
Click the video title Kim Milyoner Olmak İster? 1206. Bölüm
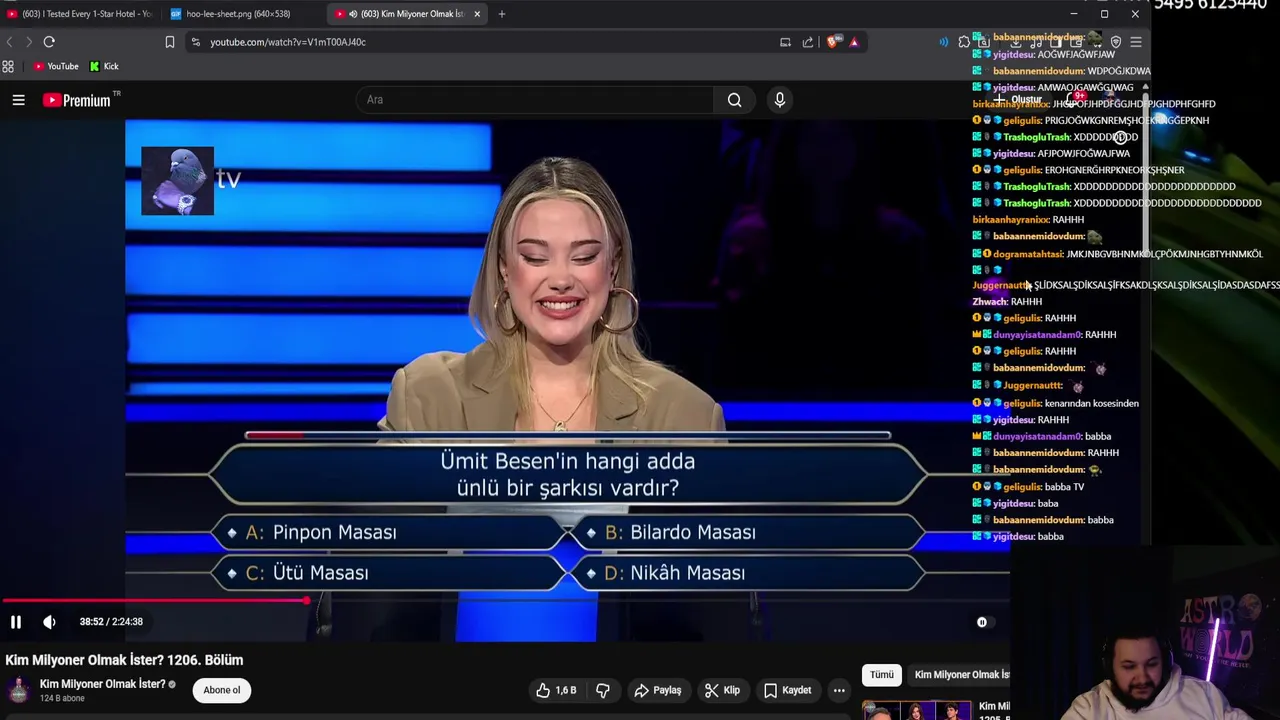tap(124, 660)
